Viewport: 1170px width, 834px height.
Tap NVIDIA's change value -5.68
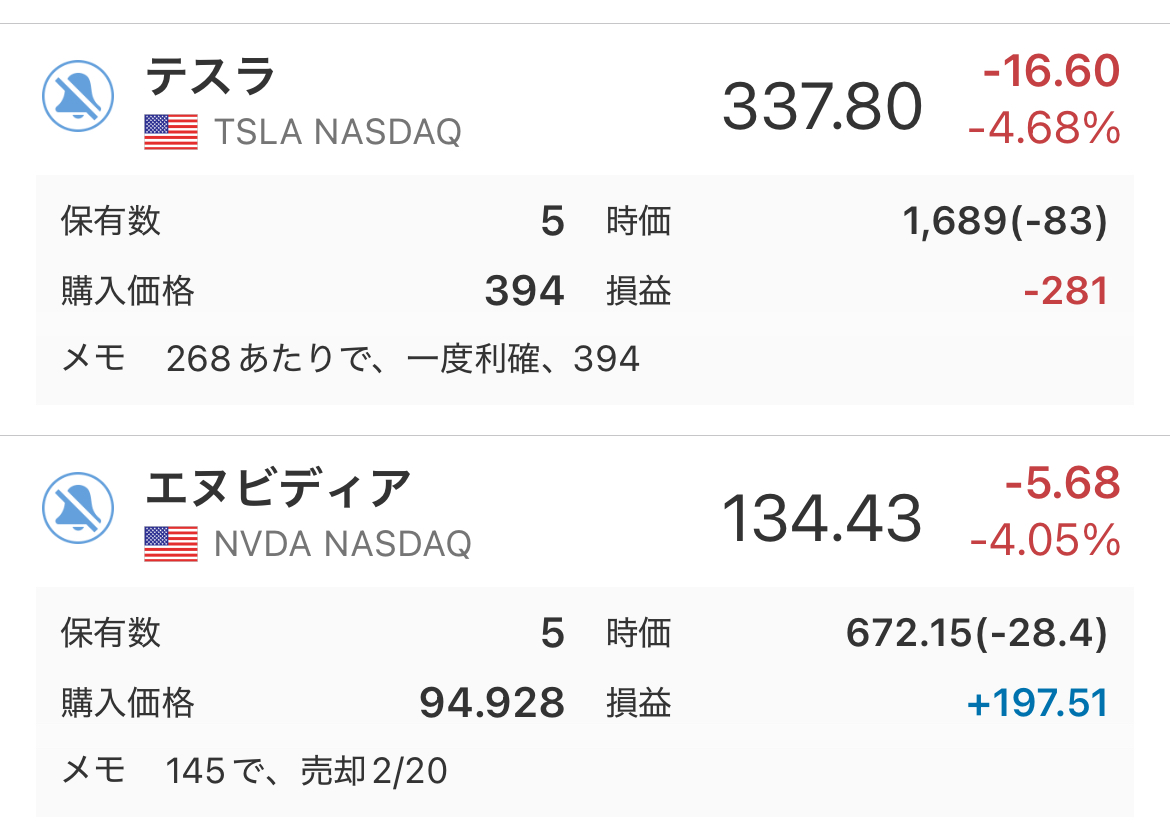point(1063,483)
